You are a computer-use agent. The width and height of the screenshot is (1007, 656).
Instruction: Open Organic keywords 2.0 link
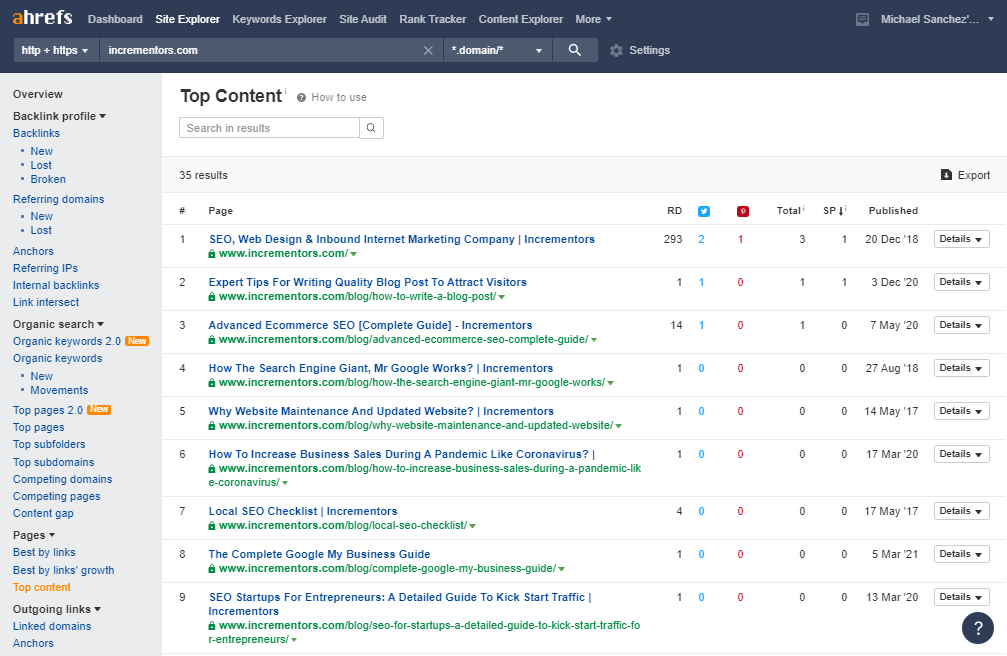pyautogui.click(x=67, y=341)
